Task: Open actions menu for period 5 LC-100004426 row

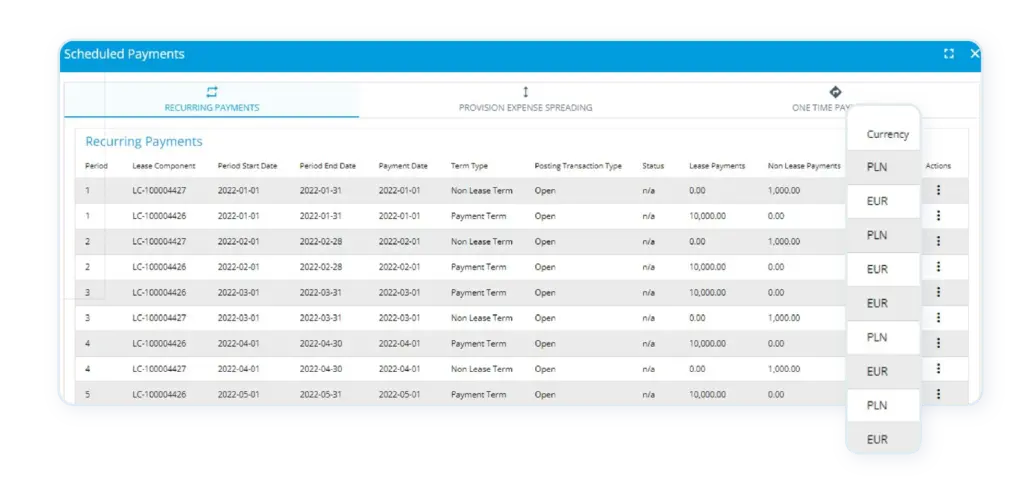Action: (x=938, y=394)
